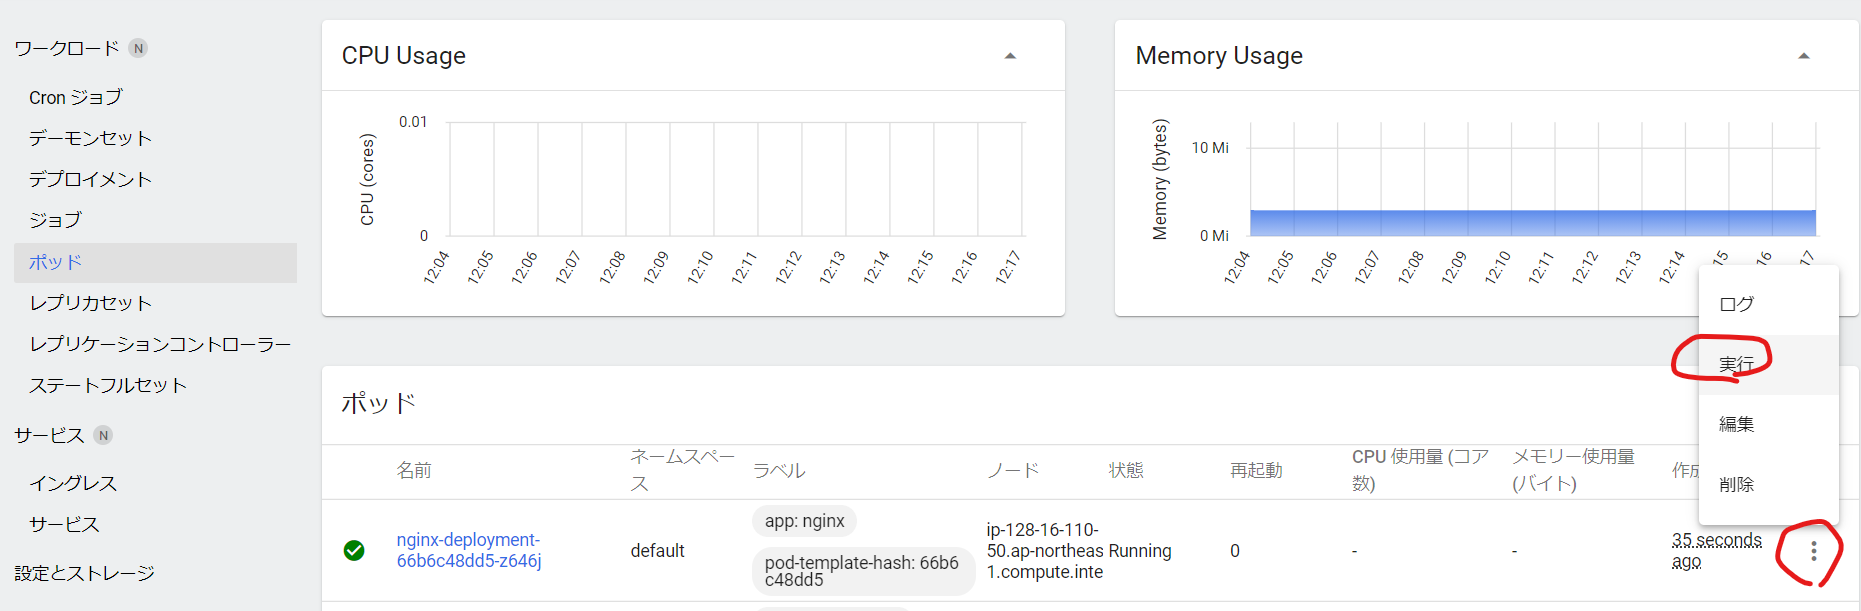The height and width of the screenshot is (611, 1861).
Task: Navigate to デプロイメント page
Action: tap(90, 179)
